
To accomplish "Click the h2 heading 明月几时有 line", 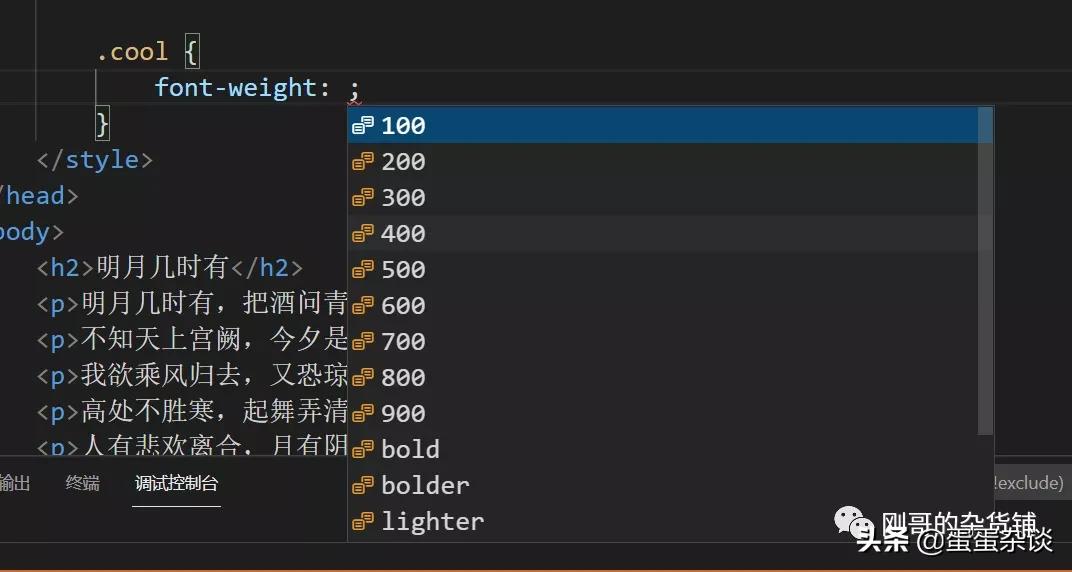I will [170, 268].
